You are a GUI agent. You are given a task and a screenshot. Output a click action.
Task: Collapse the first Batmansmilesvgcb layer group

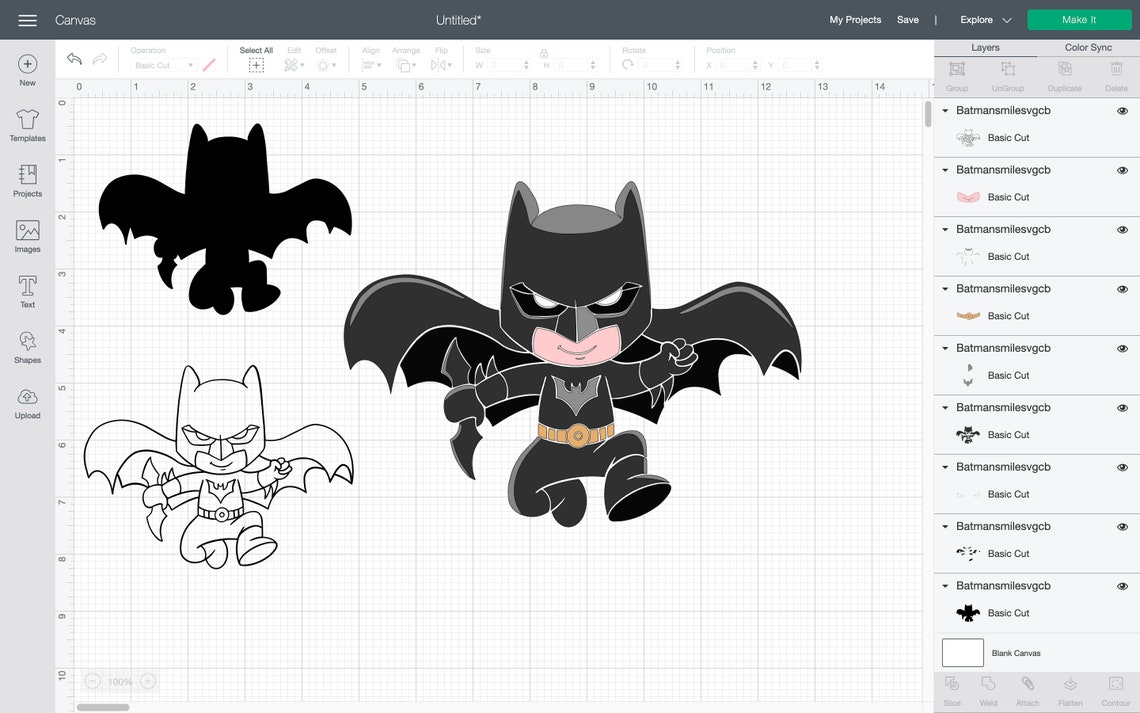pyautogui.click(x=944, y=110)
